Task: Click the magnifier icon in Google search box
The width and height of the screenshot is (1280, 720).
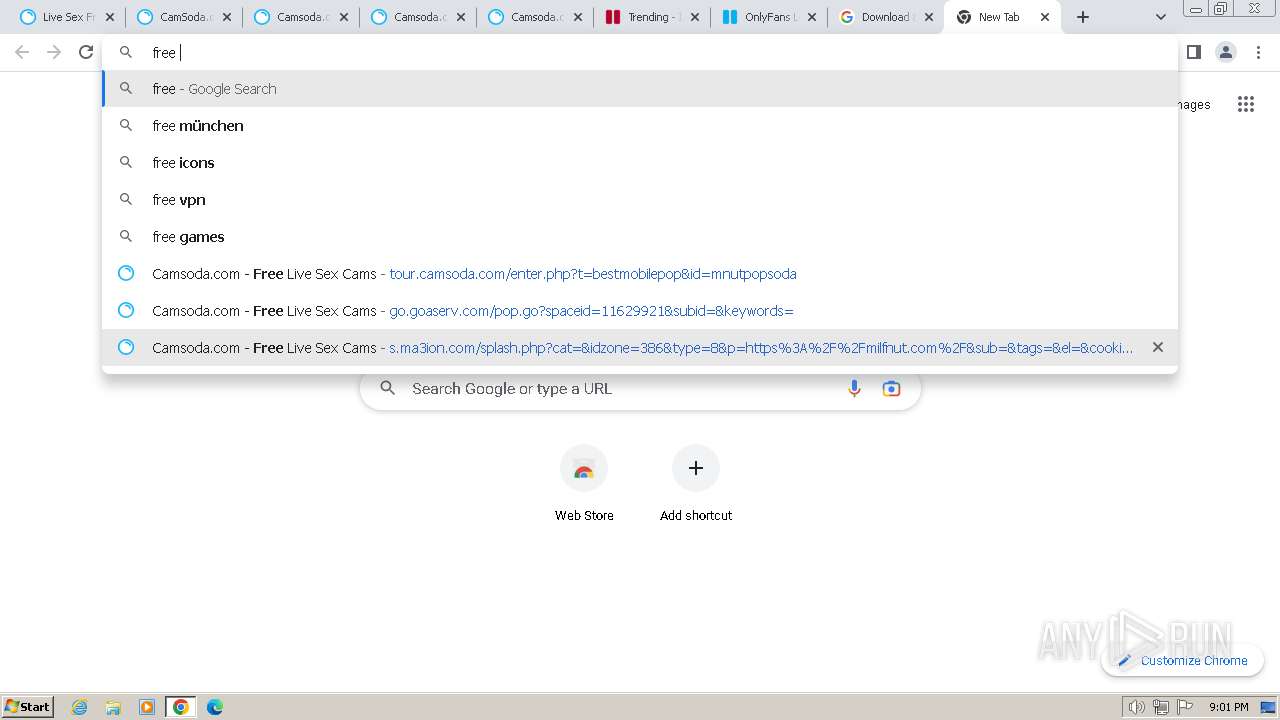Action: coord(388,388)
